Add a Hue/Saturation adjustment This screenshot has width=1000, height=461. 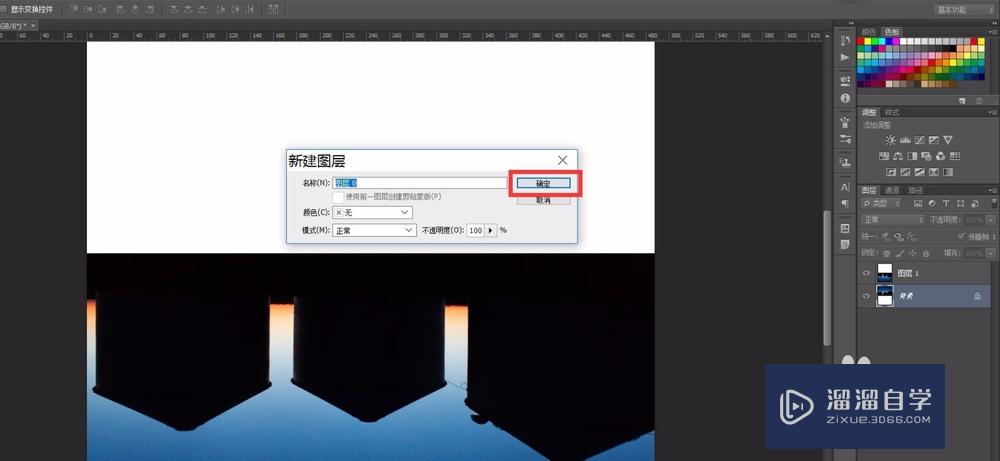(x=884, y=156)
